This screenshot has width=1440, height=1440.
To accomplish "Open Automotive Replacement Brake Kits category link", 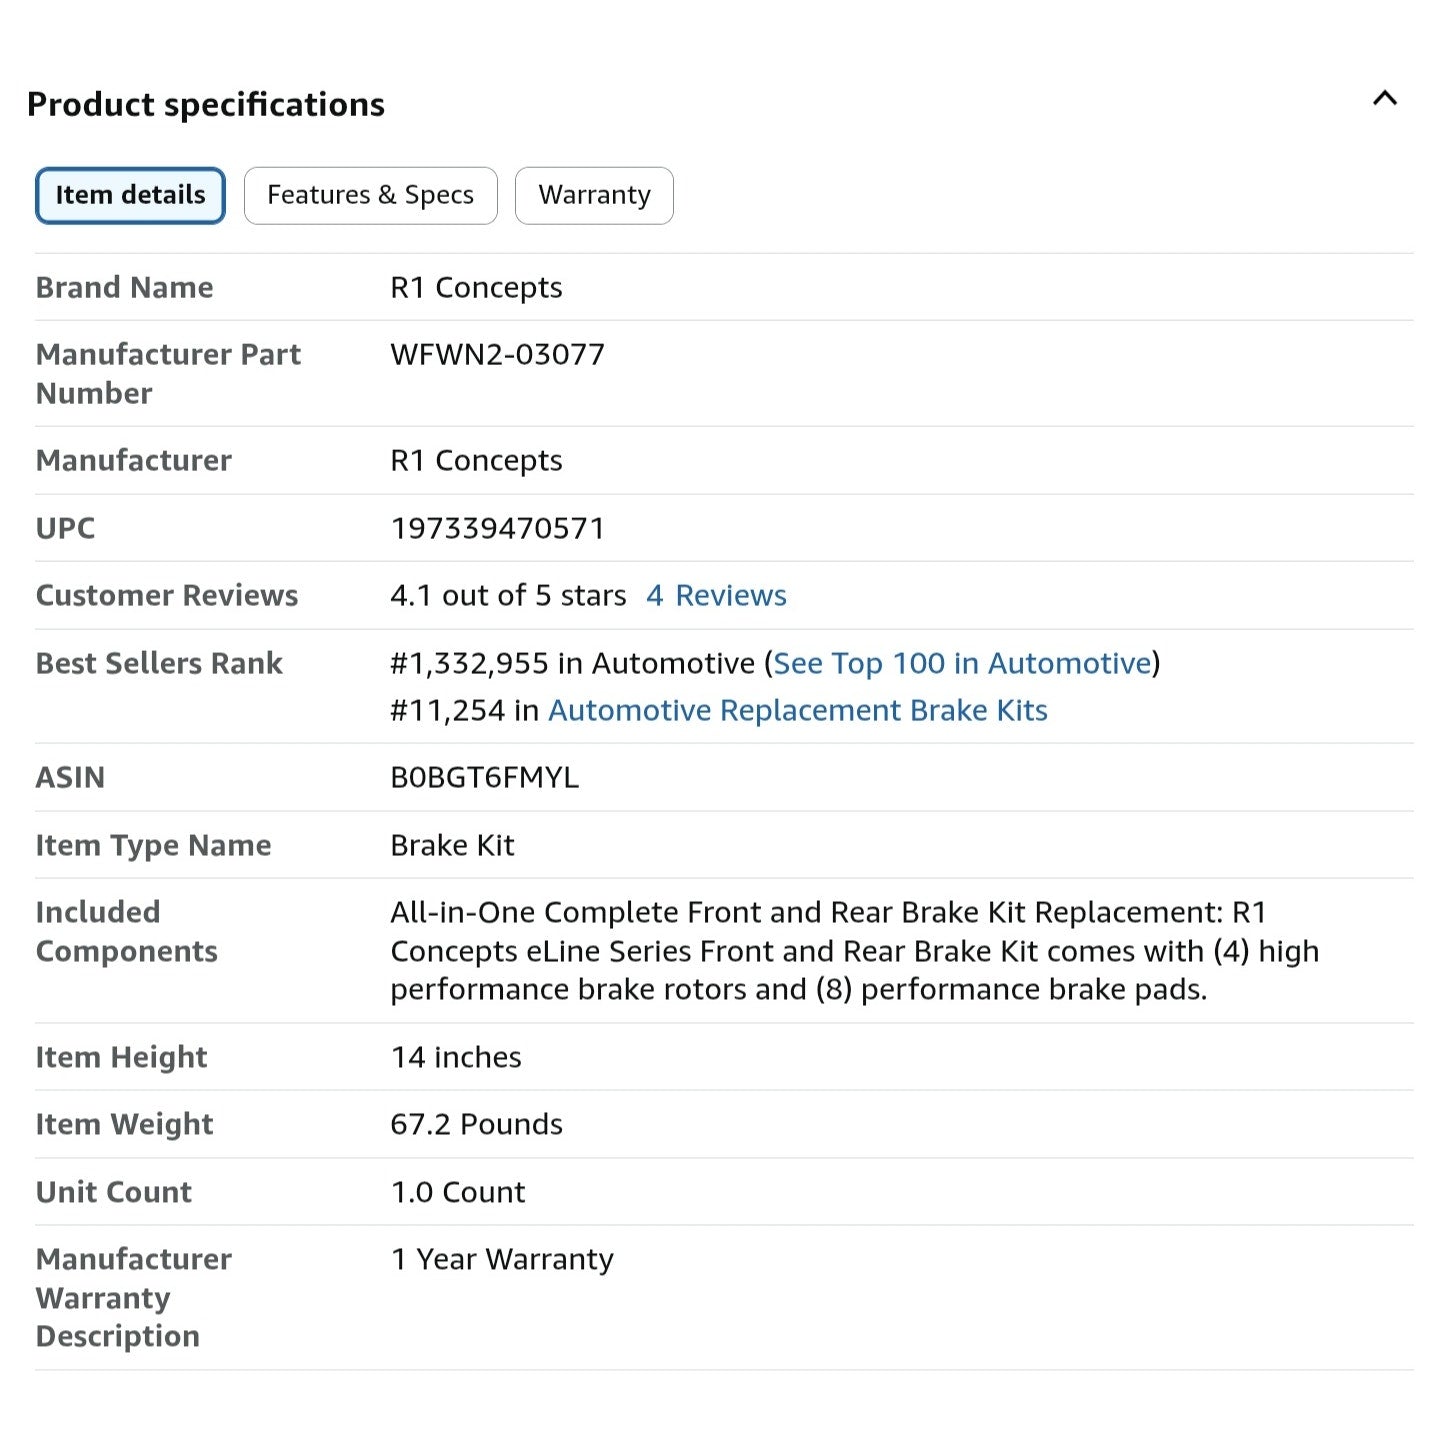I will [x=797, y=711].
